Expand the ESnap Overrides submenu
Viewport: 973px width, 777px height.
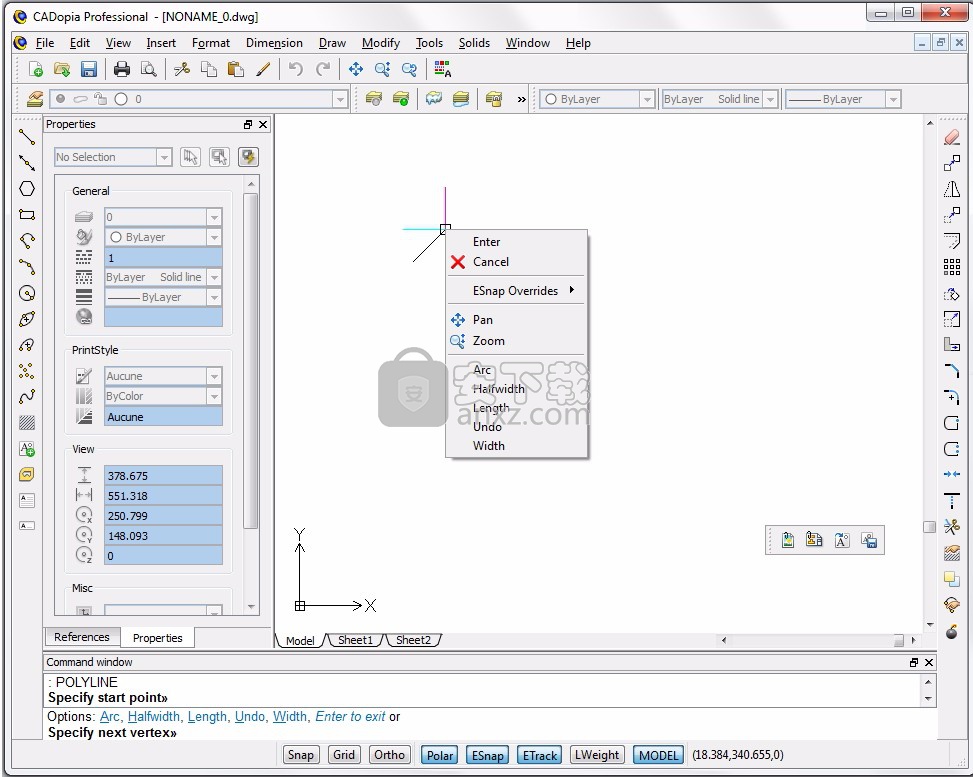pyautogui.click(x=516, y=290)
